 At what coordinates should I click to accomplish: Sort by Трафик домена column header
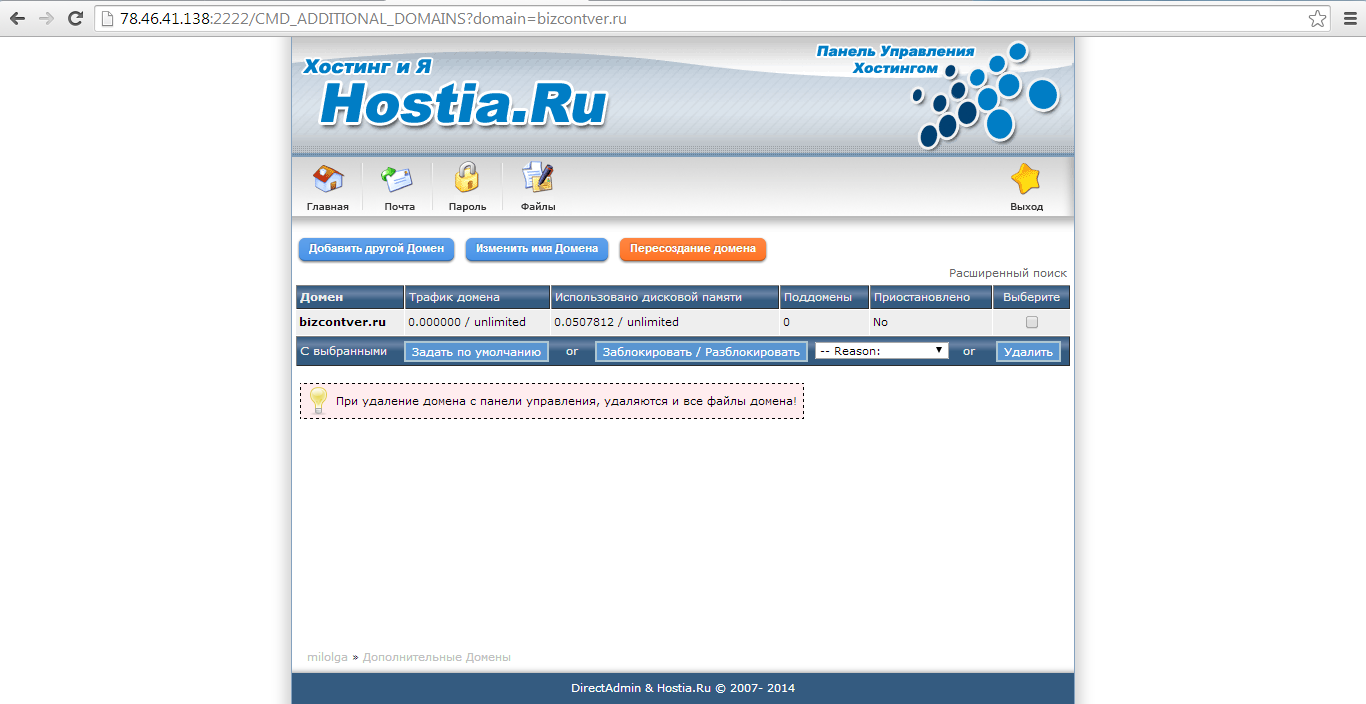pyautogui.click(x=454, y=297)
